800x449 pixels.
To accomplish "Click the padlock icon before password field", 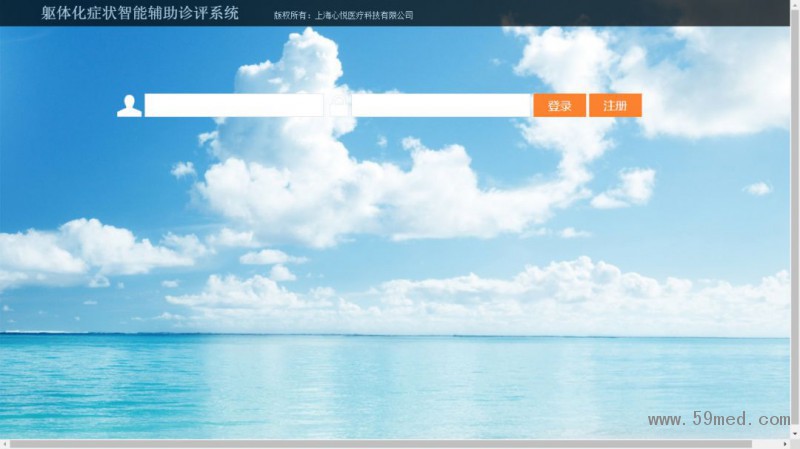I will [340, 101].
